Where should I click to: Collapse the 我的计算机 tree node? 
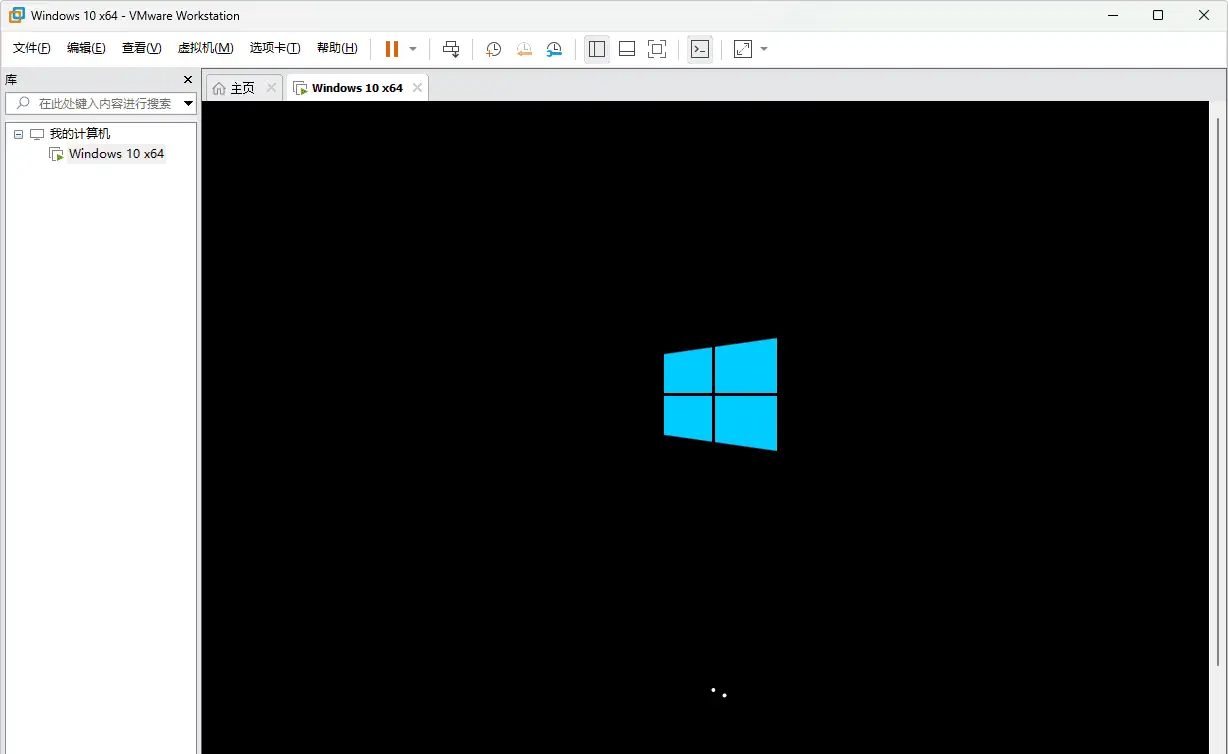(18, 134)
